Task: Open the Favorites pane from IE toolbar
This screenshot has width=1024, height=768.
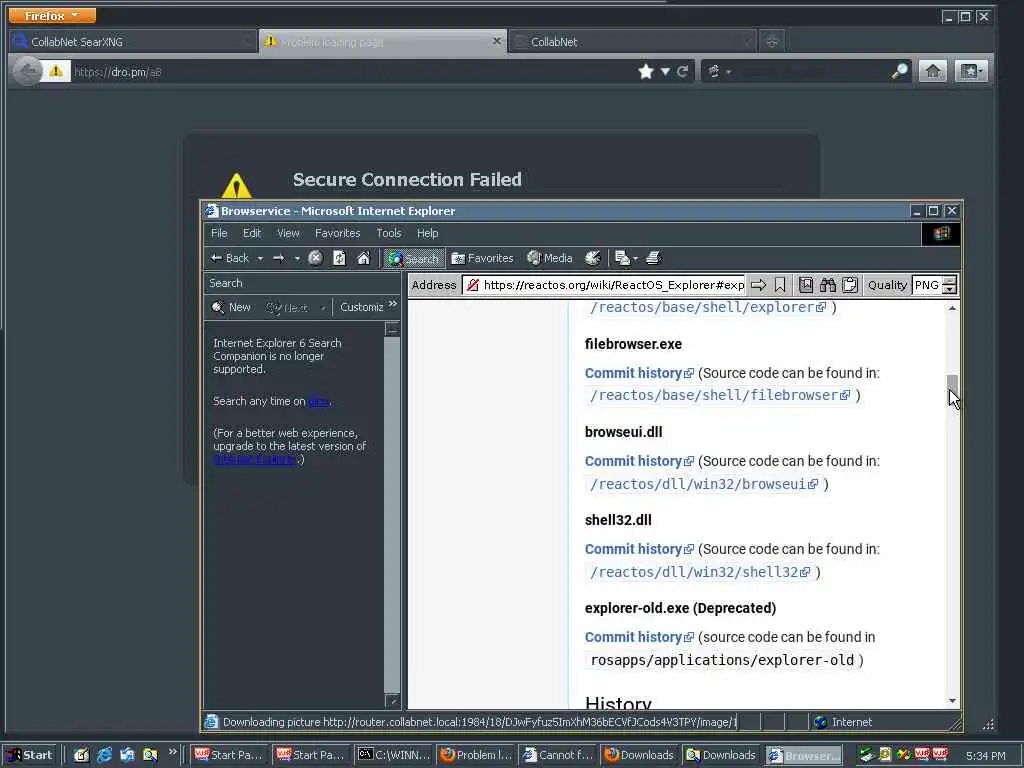Action: pos(482,258)
